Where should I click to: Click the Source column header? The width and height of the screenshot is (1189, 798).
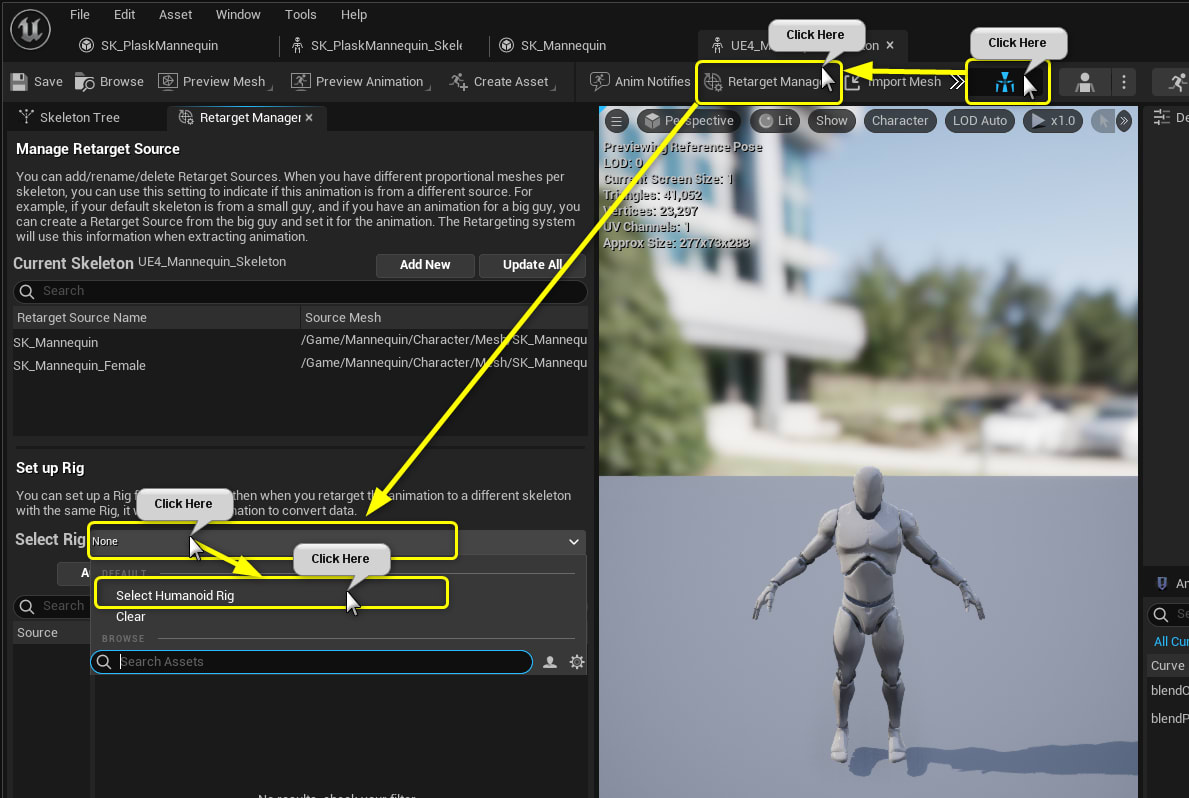point(51,633)
